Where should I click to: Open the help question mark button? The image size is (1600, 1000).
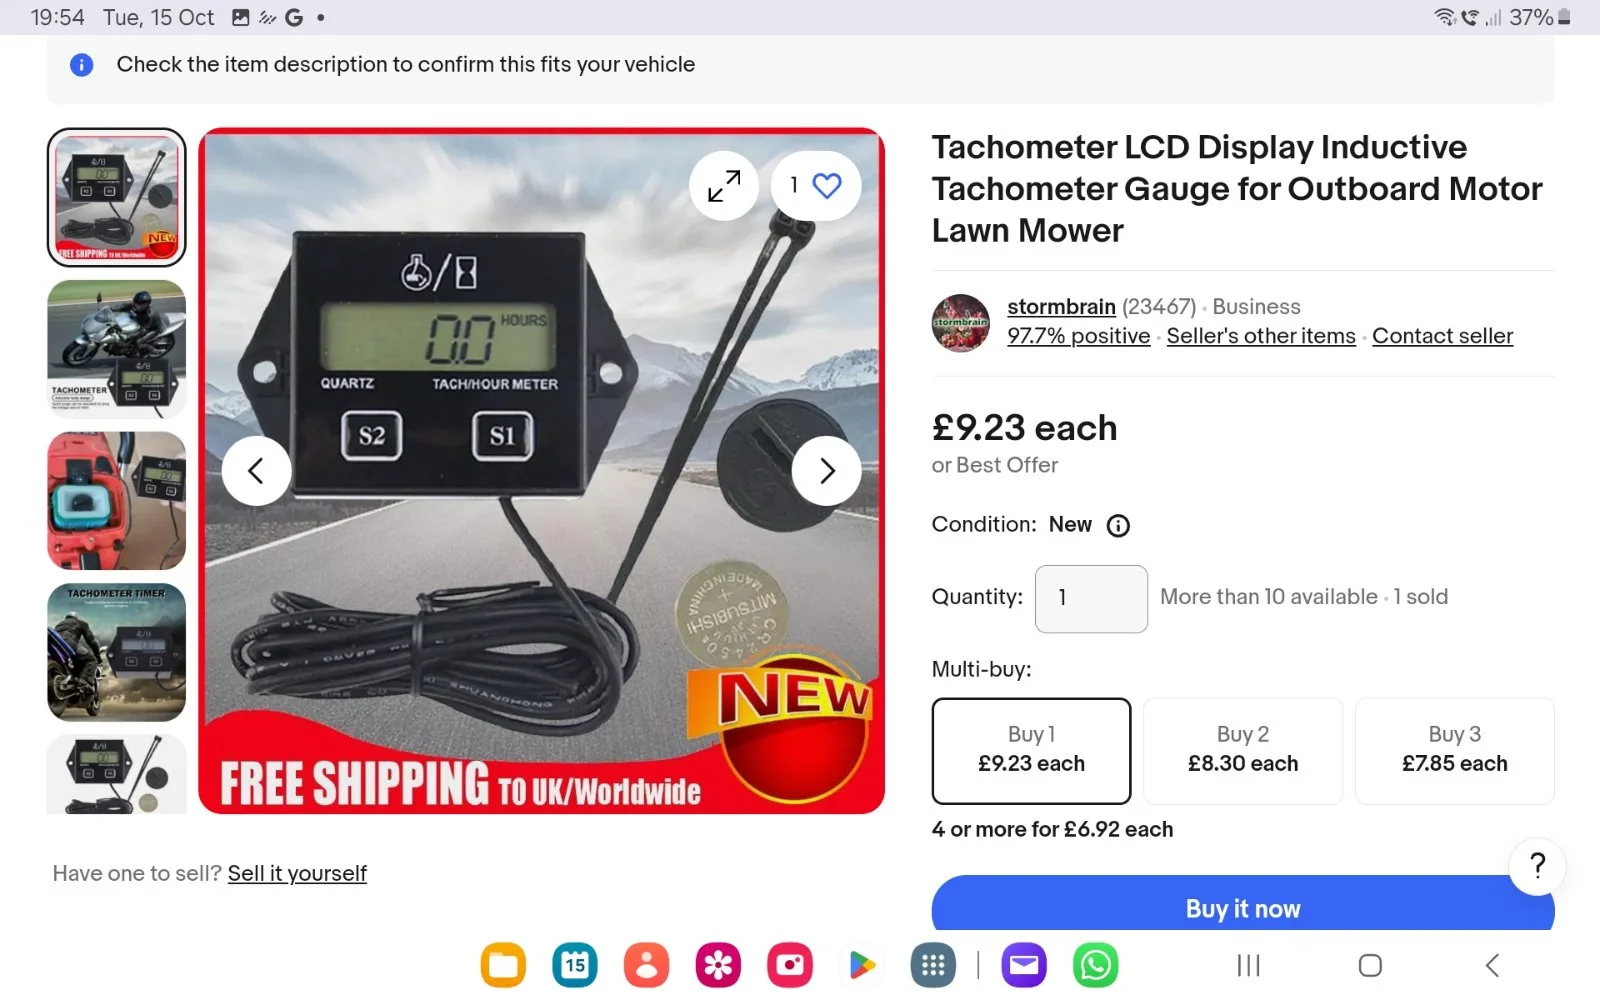(1537, 866)
